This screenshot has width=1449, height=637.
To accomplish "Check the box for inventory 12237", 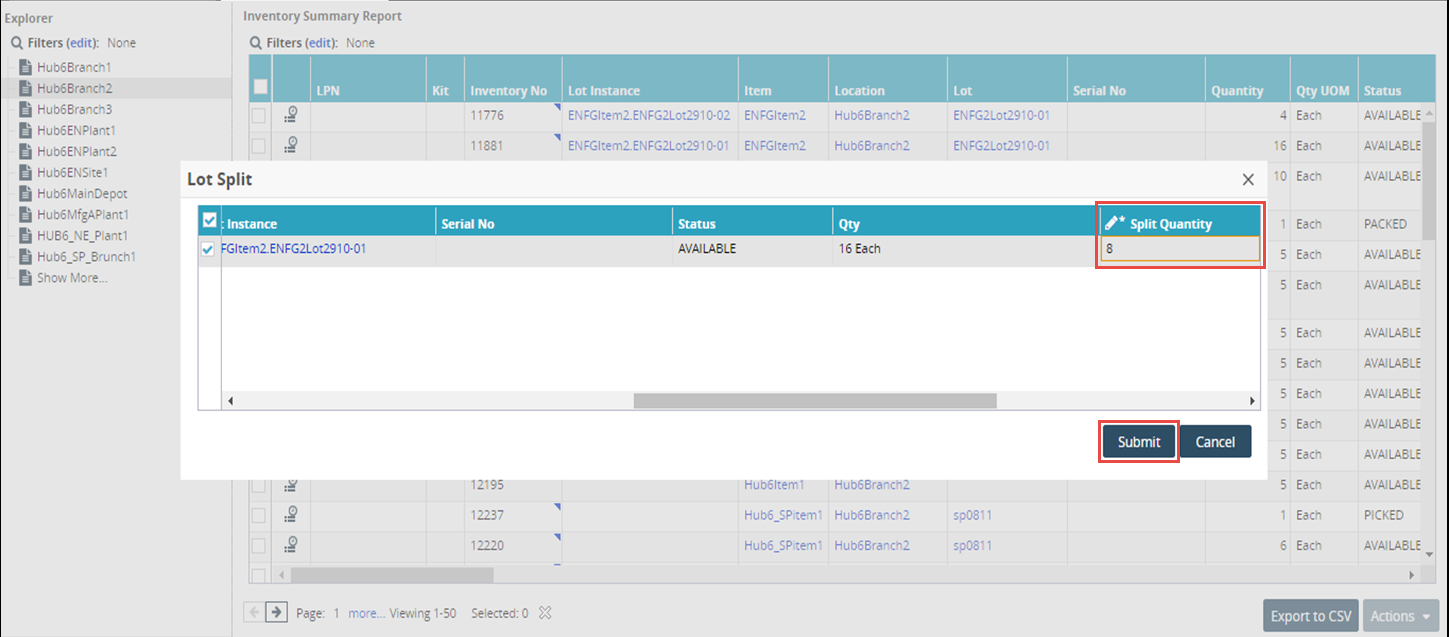I will coord(259,515).
